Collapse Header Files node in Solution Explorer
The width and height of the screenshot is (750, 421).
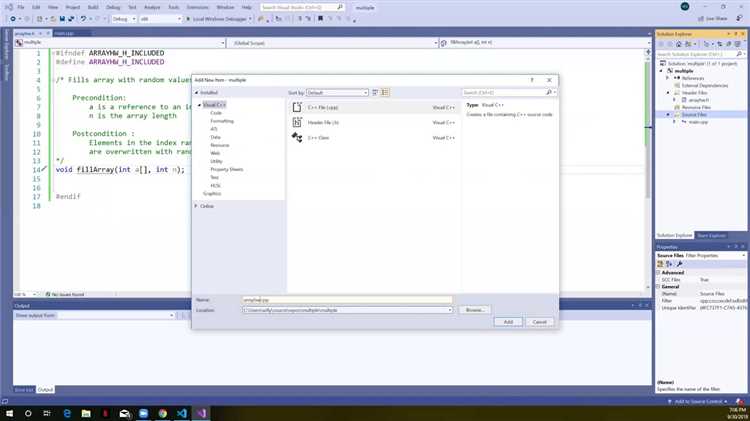(668, 92)
